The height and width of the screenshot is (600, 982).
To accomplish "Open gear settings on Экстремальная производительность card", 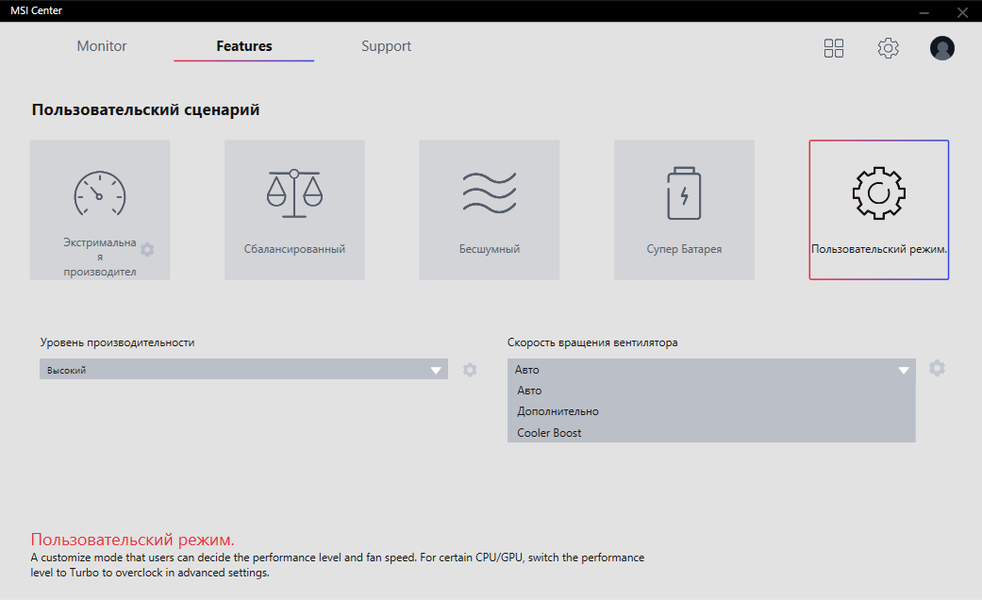I will (147, 250).
